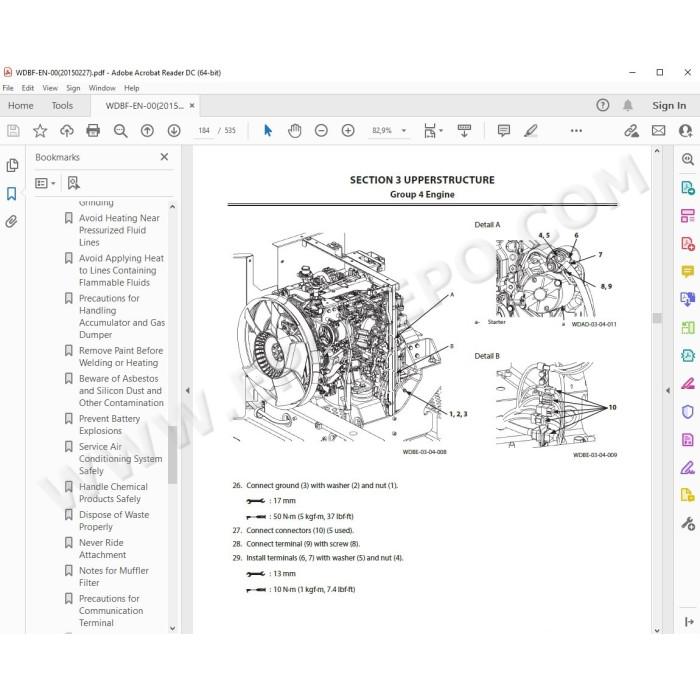Zoom out with minus icon
Image resolution: width=700 pixels, height=700 pixels.
[321, 130]
